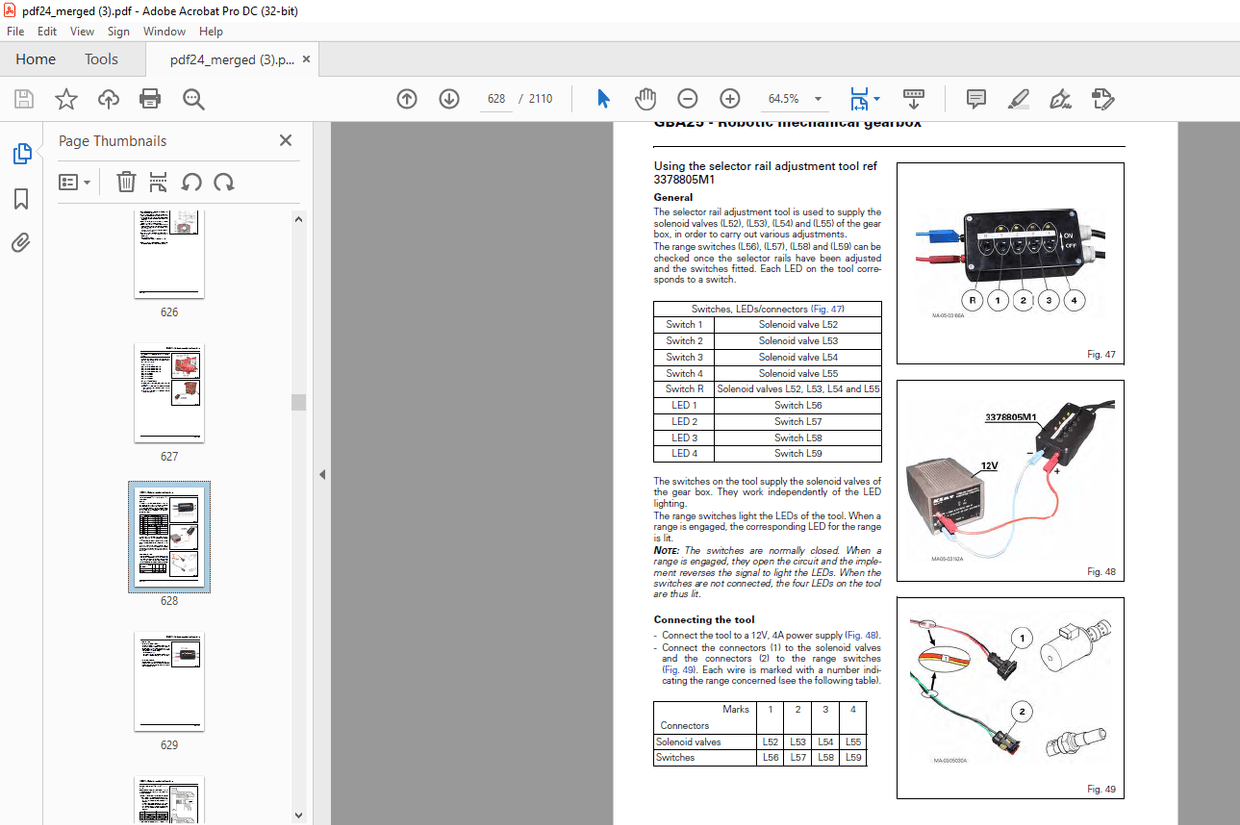Rotate selected page counterclockwise in thumbnails panel
1240x825 pixels.
click(192, 182)
